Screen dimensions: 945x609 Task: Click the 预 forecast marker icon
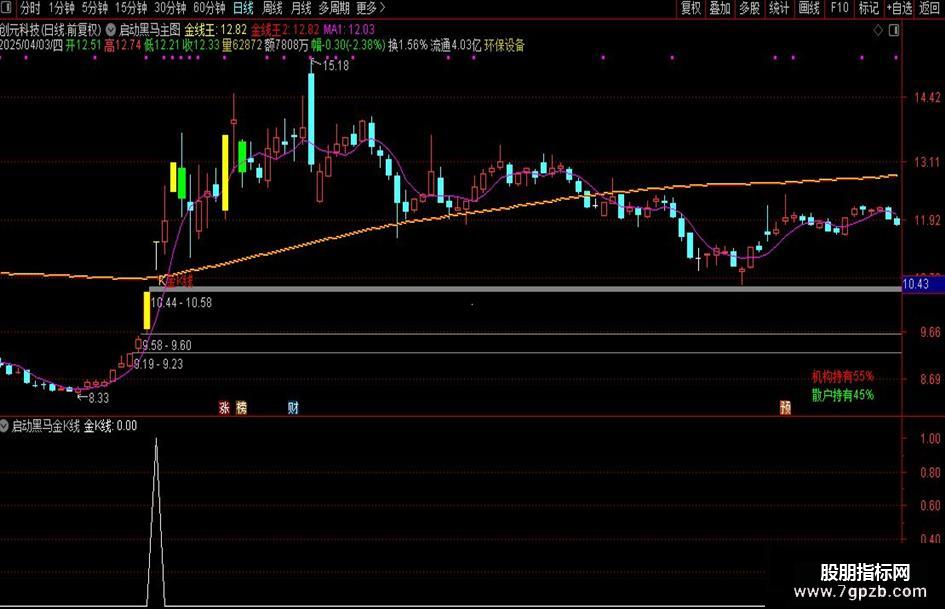785,408
